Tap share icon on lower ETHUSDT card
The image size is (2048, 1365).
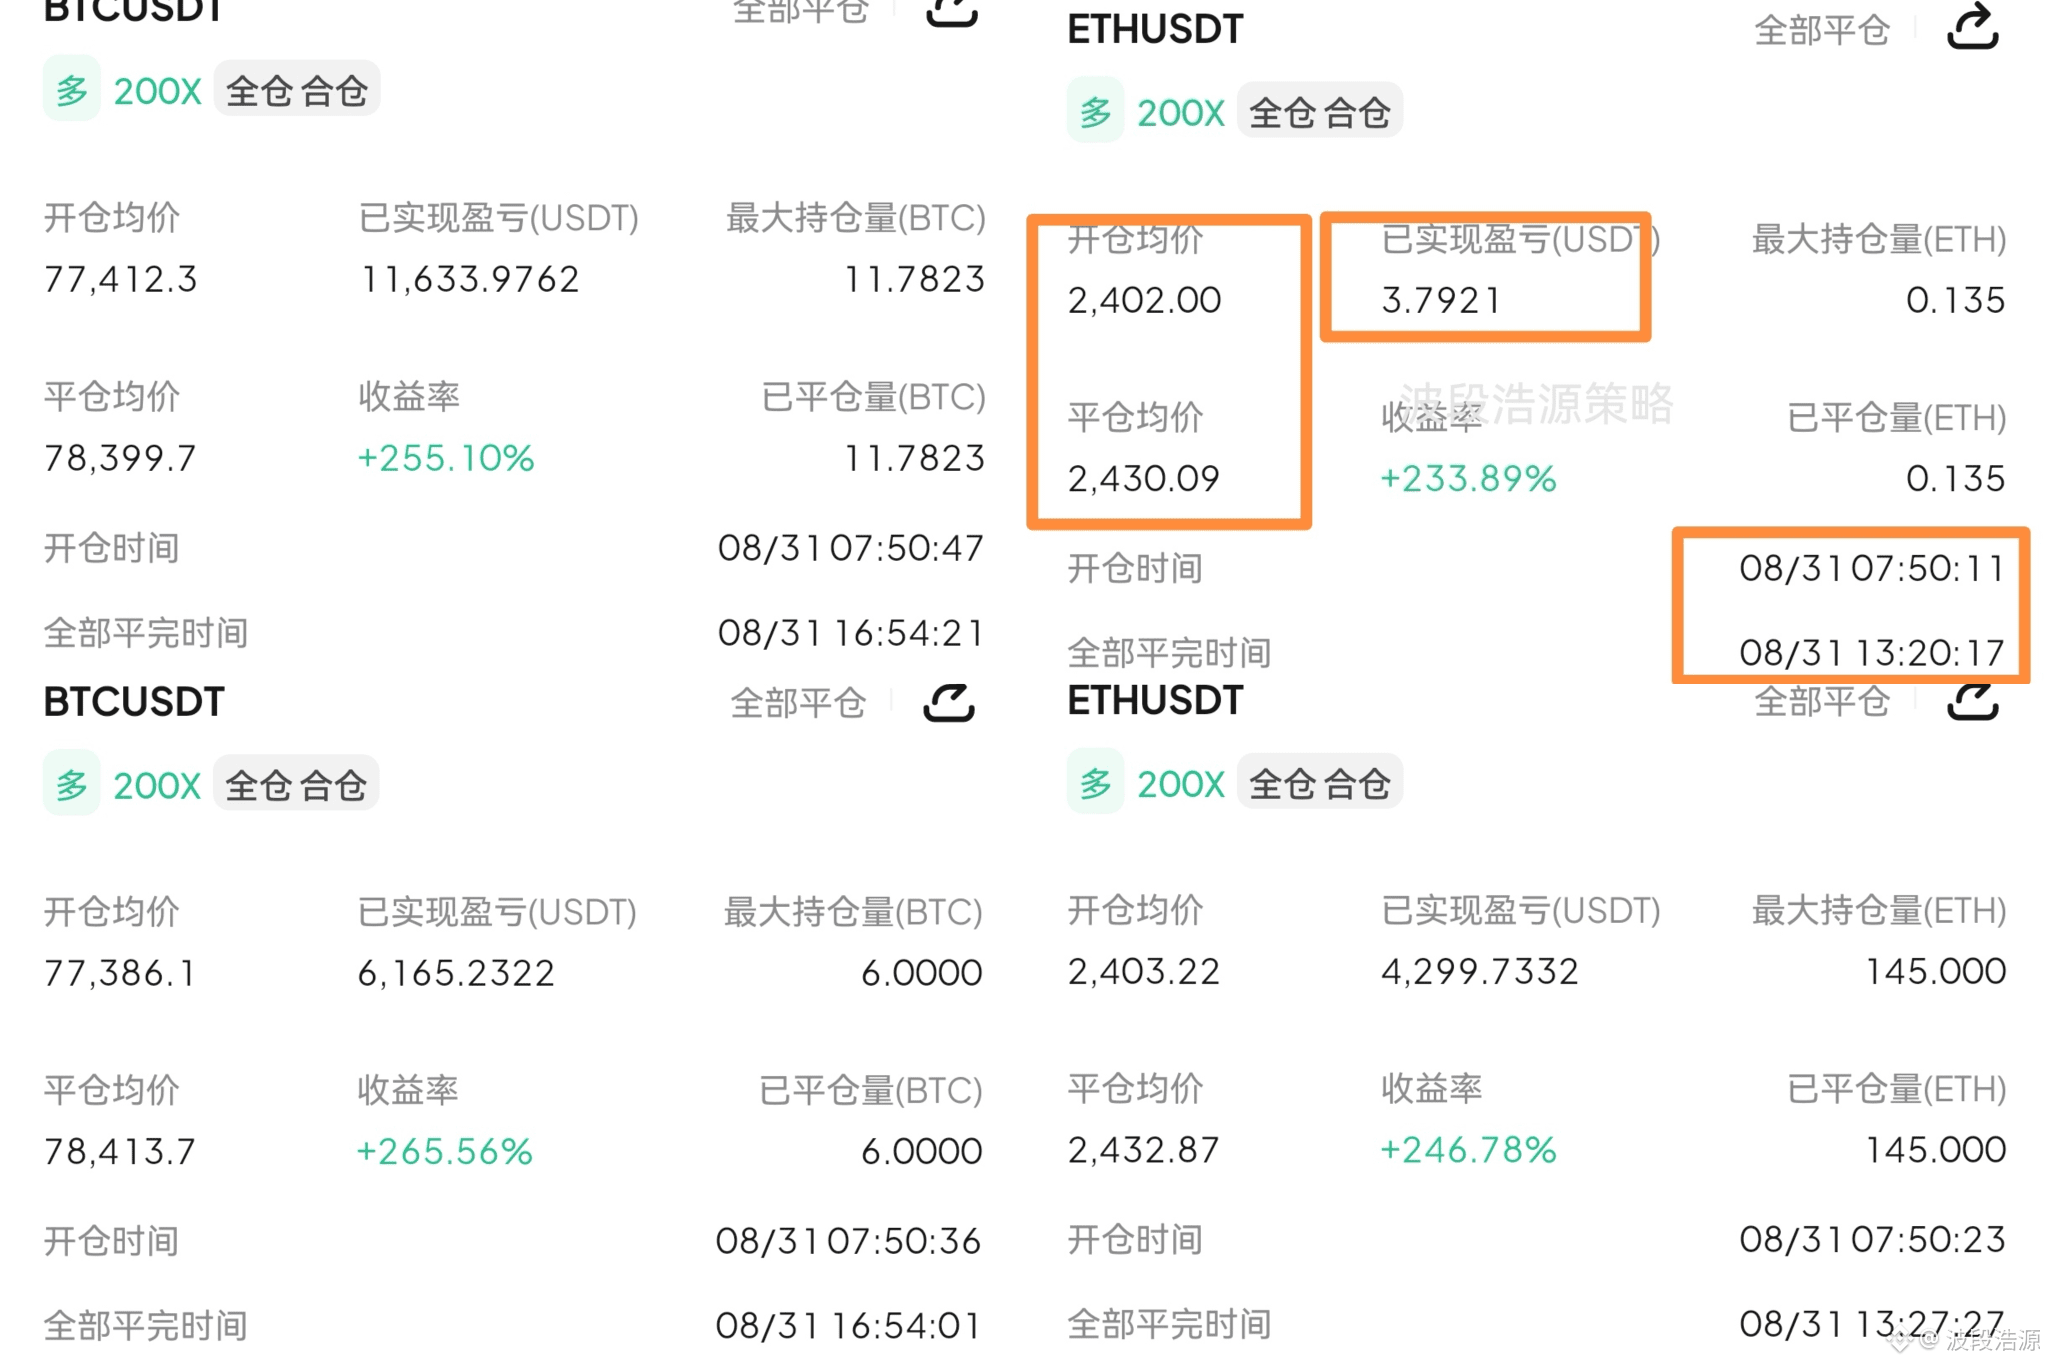1972,702
